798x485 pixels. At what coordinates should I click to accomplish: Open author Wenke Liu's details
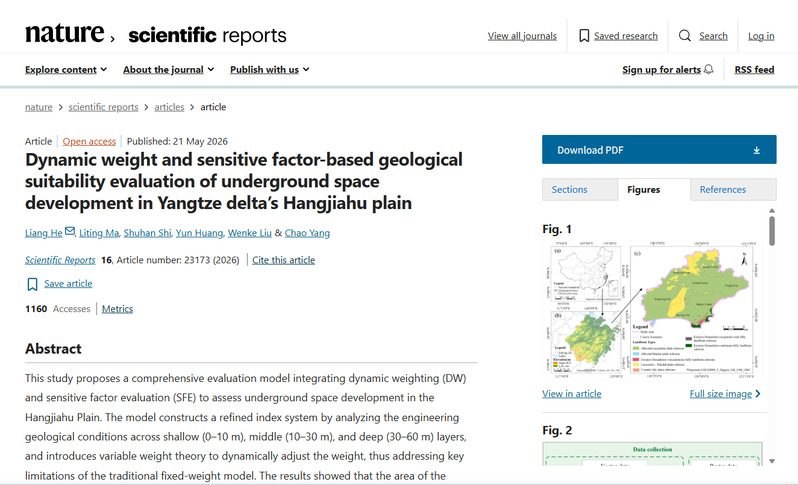(249, 233)
